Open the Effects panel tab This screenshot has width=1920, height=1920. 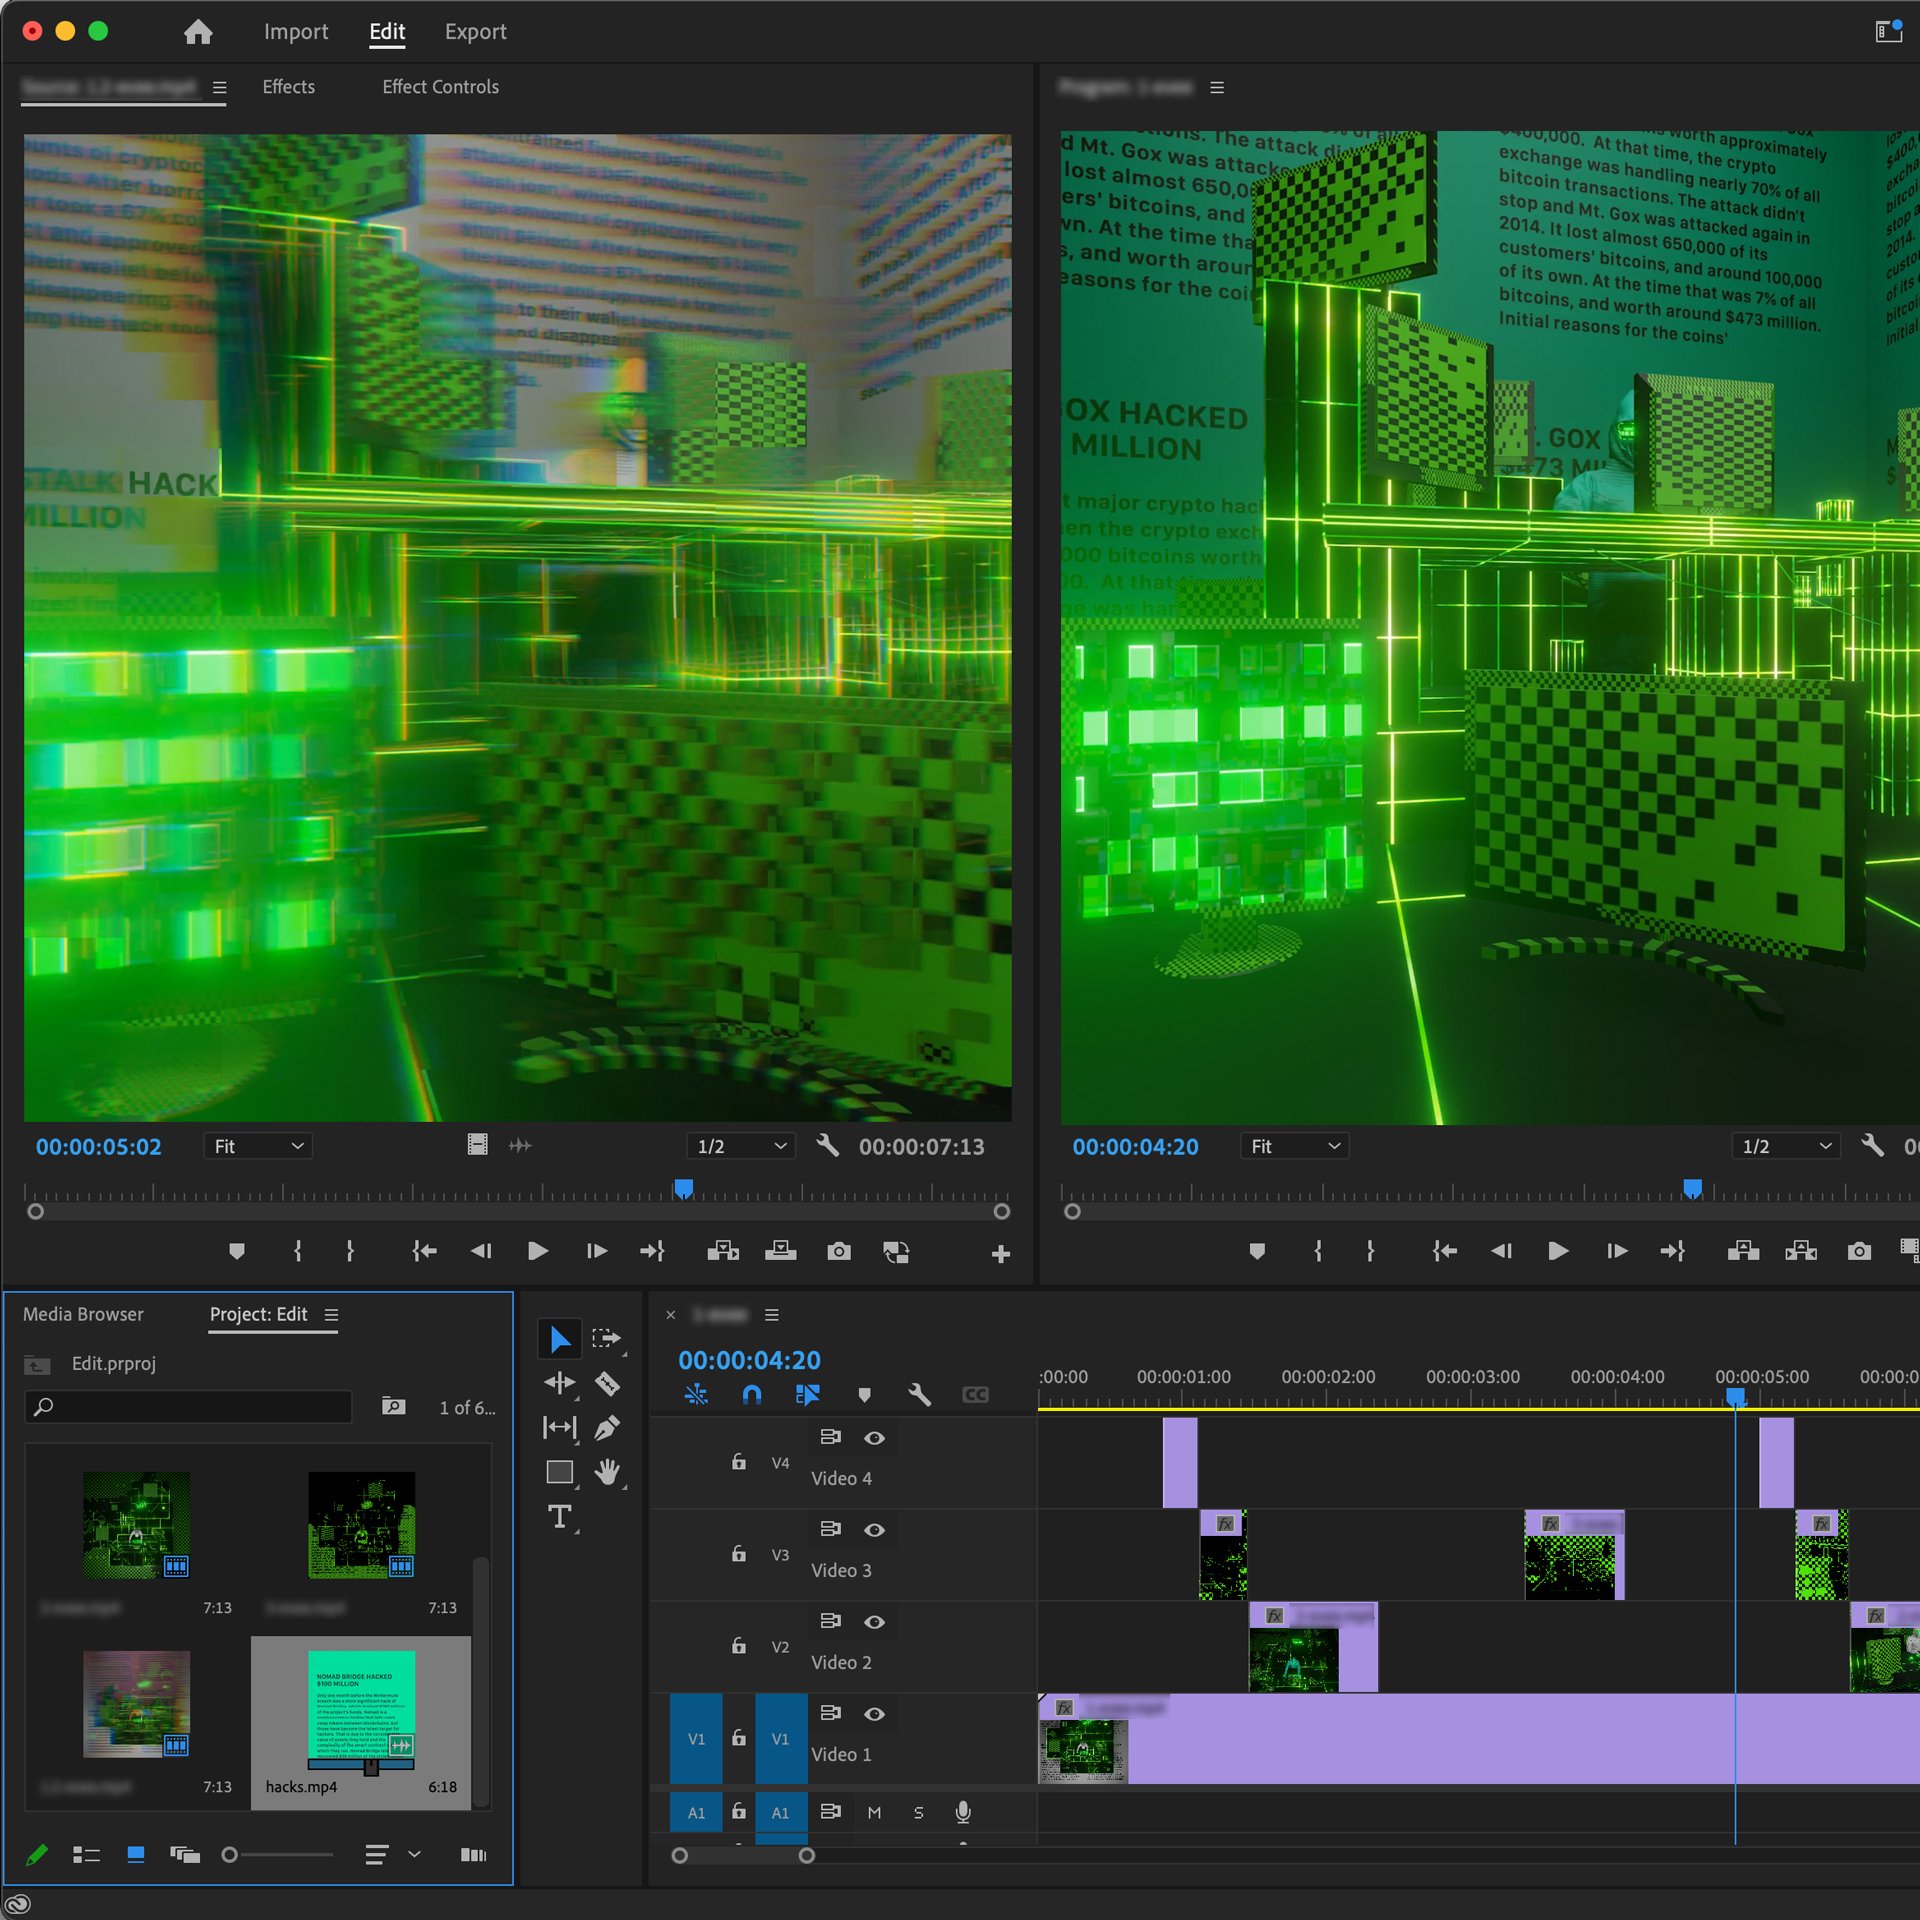pyautogui.click(x=289, y=87)
